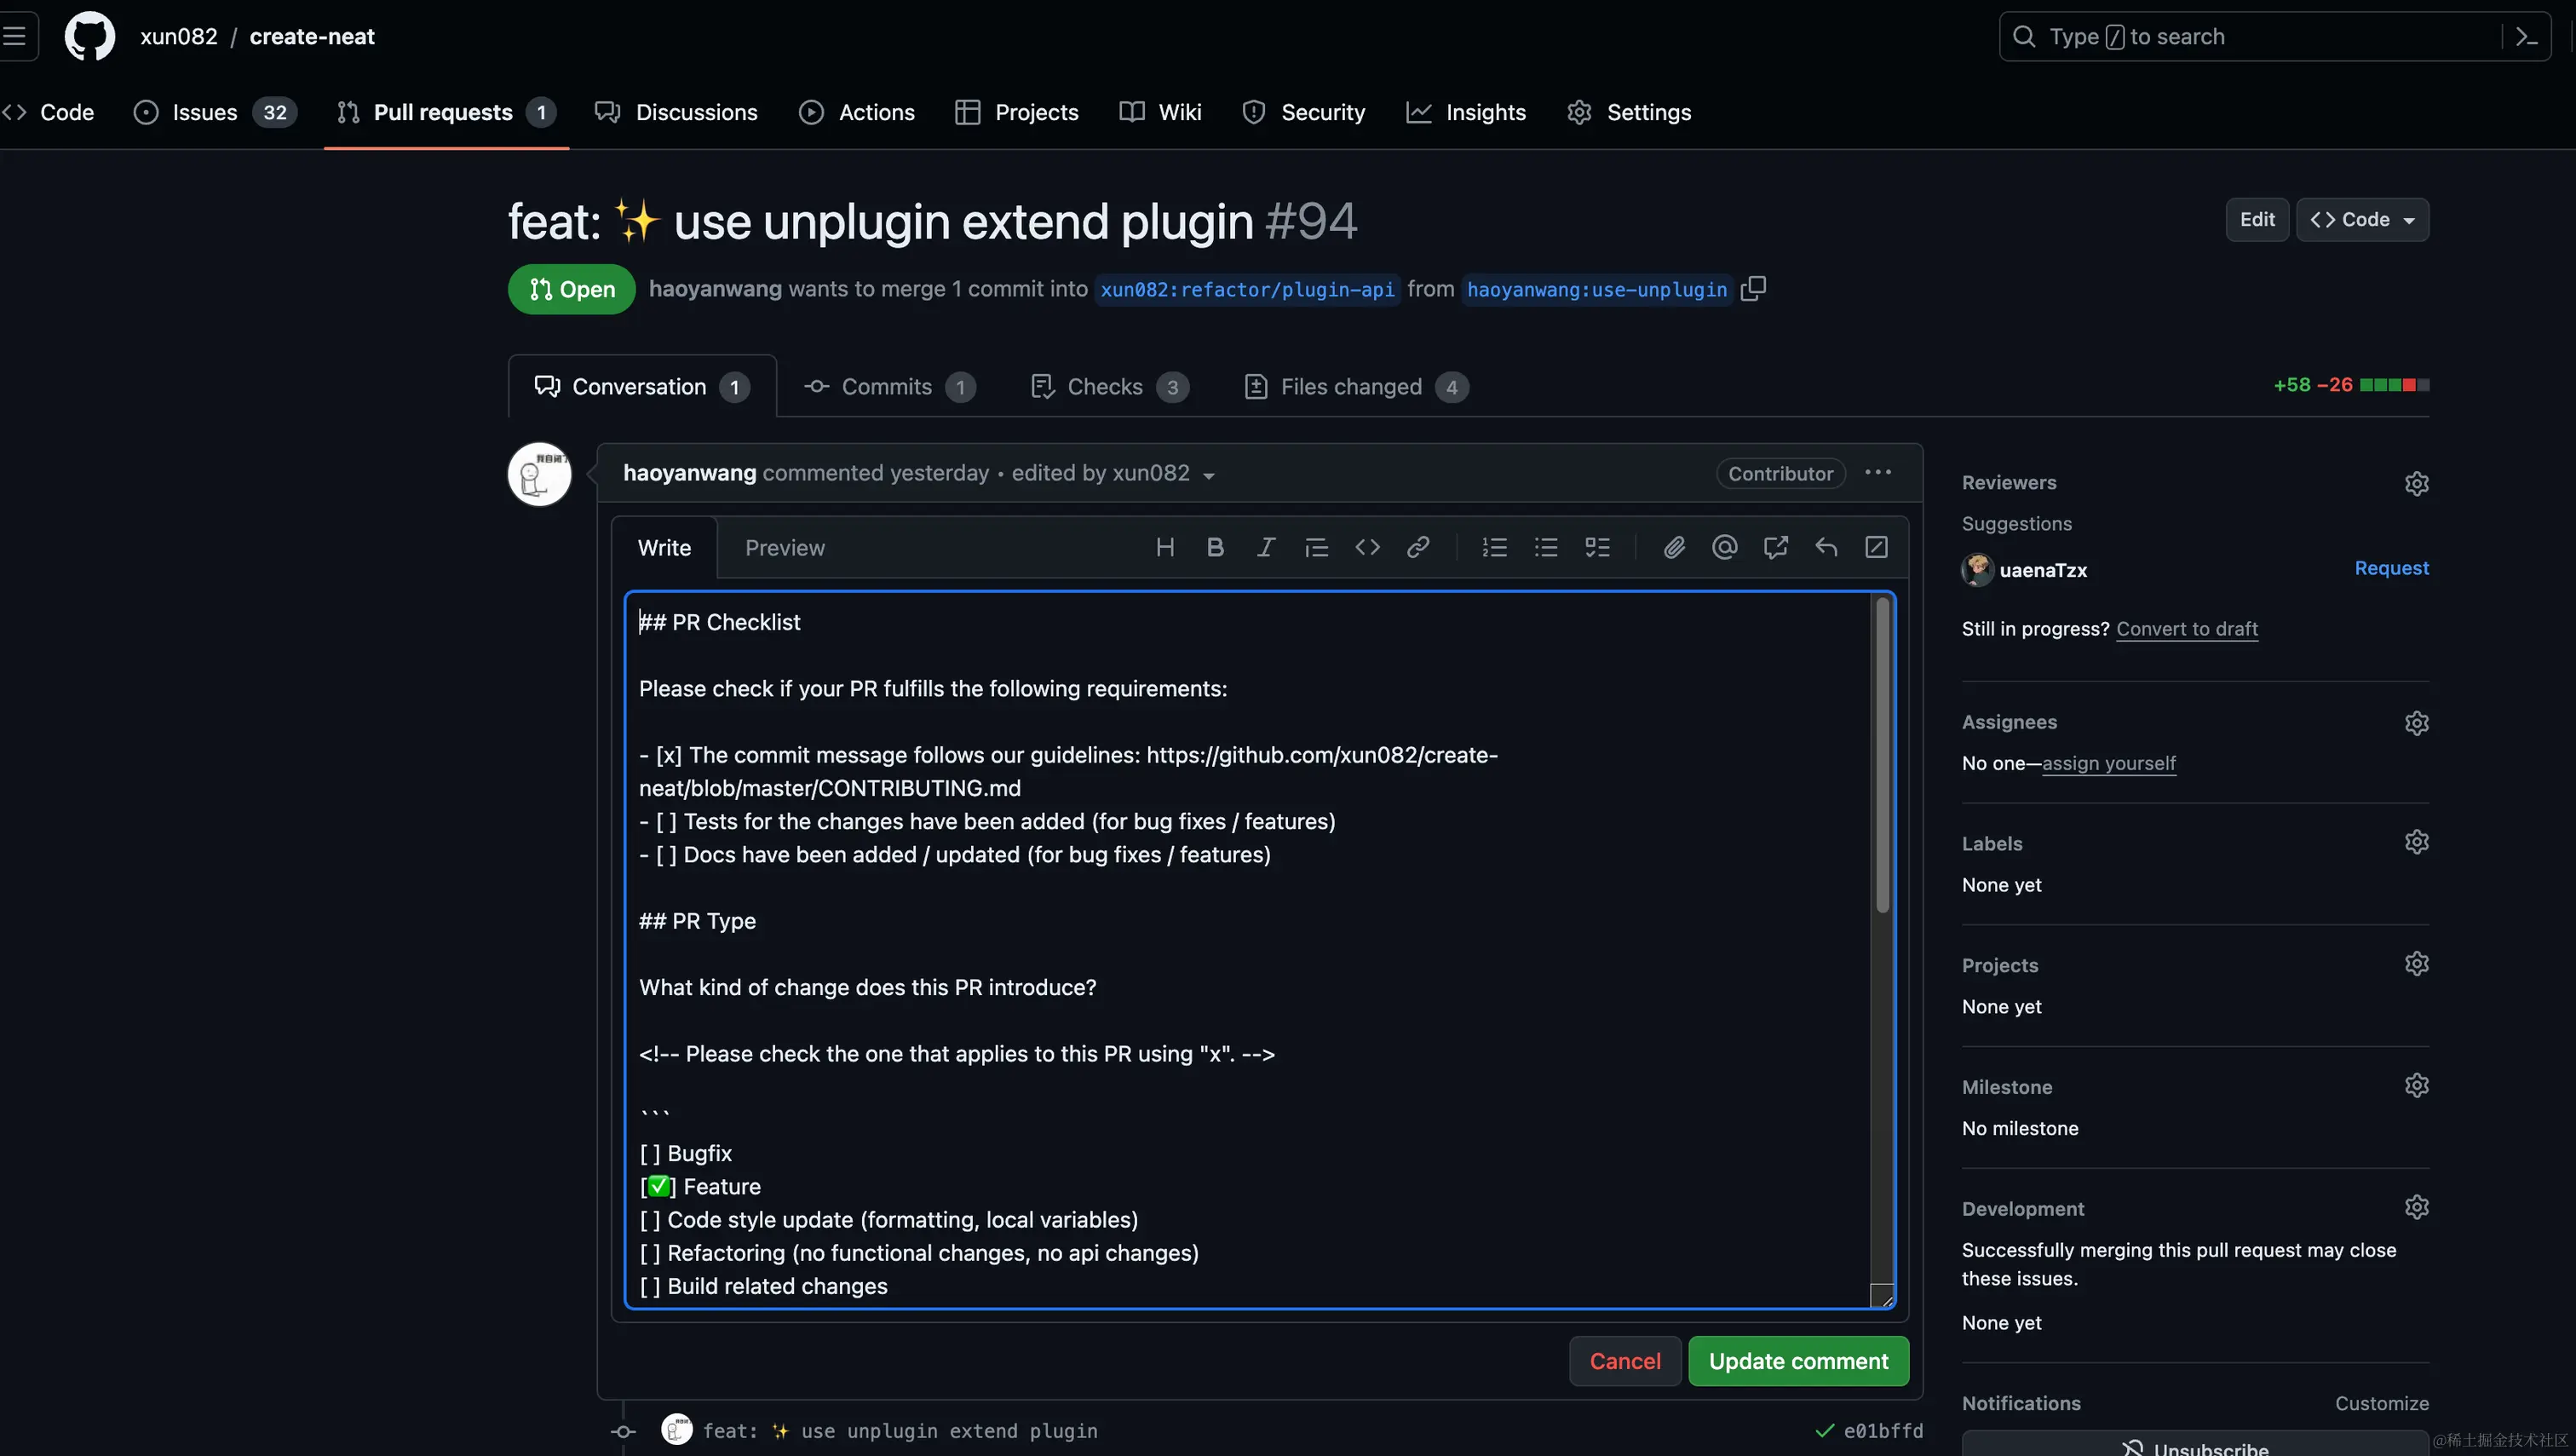Screen dimensions: 2576x1456
Task: Click the Italic formatting icon
Action: tap(1265, 547)
